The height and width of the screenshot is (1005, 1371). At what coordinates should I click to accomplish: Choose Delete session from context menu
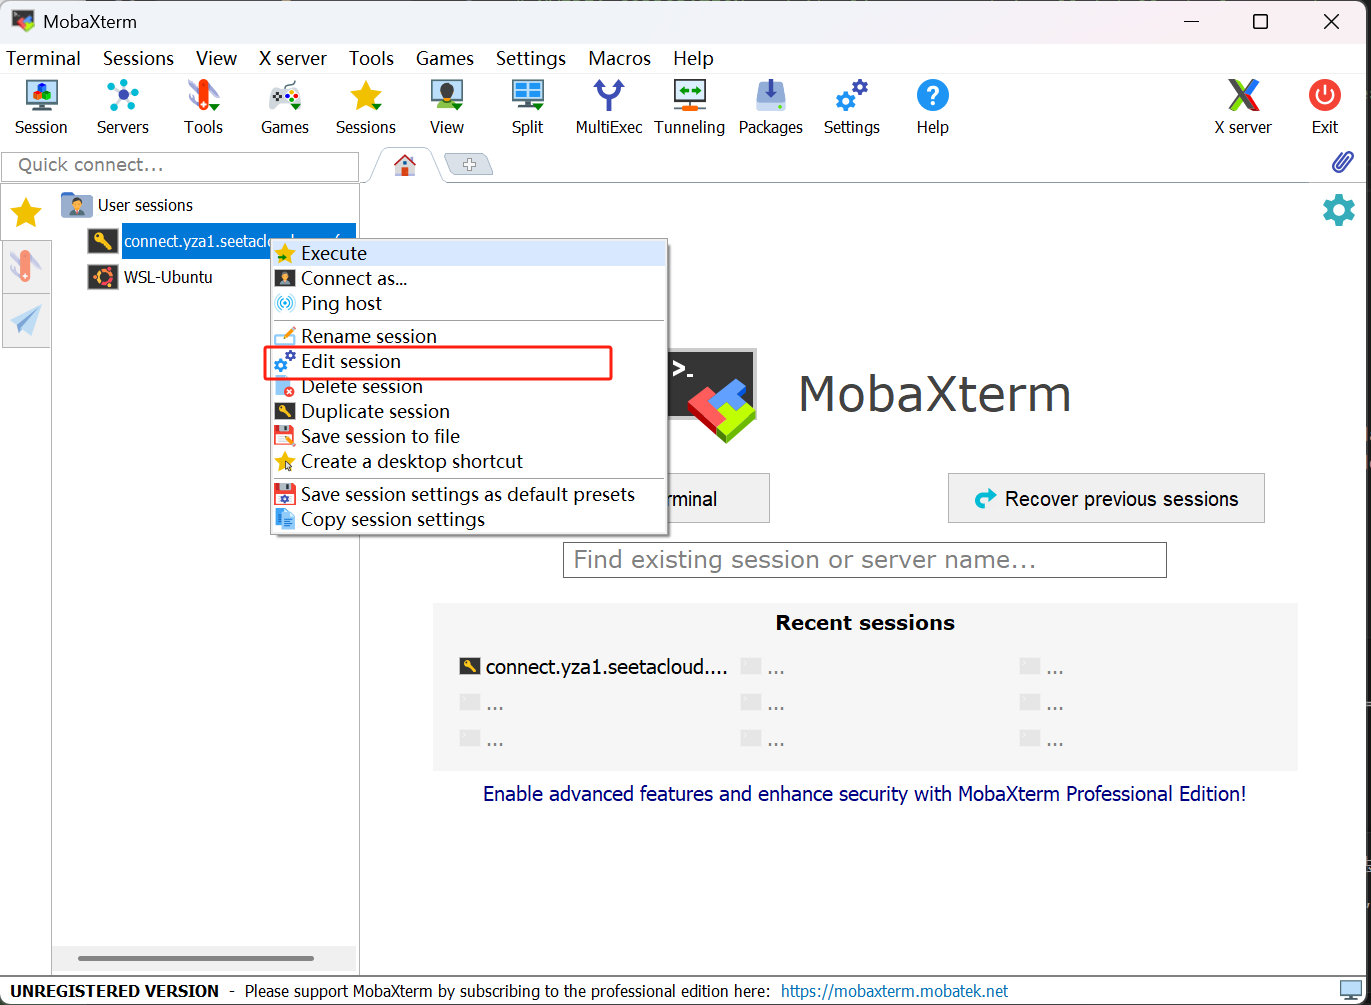pyautogui.click(x=469, y=387)
